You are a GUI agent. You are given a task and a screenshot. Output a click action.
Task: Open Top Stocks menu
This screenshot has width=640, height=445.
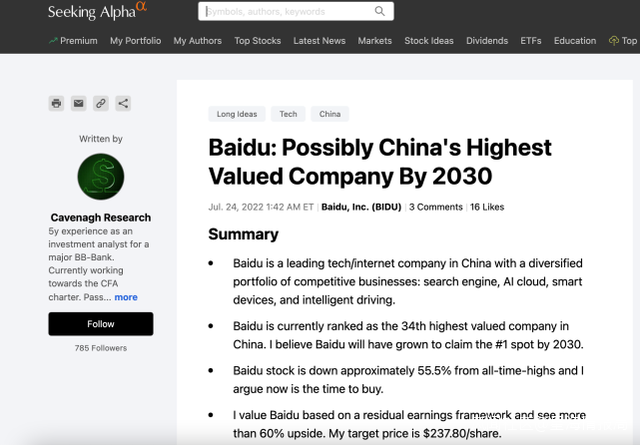[x=258, y=41]
